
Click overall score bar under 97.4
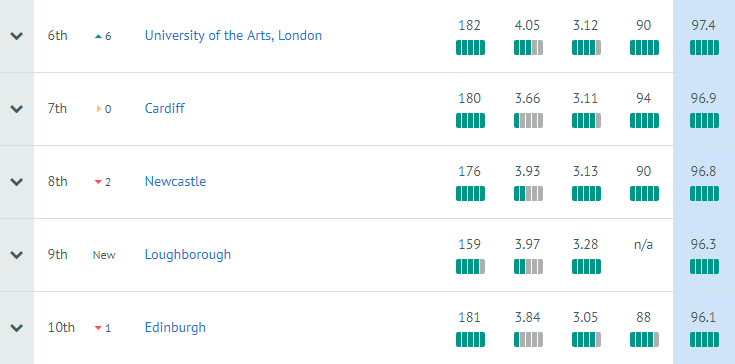point(704,47)
